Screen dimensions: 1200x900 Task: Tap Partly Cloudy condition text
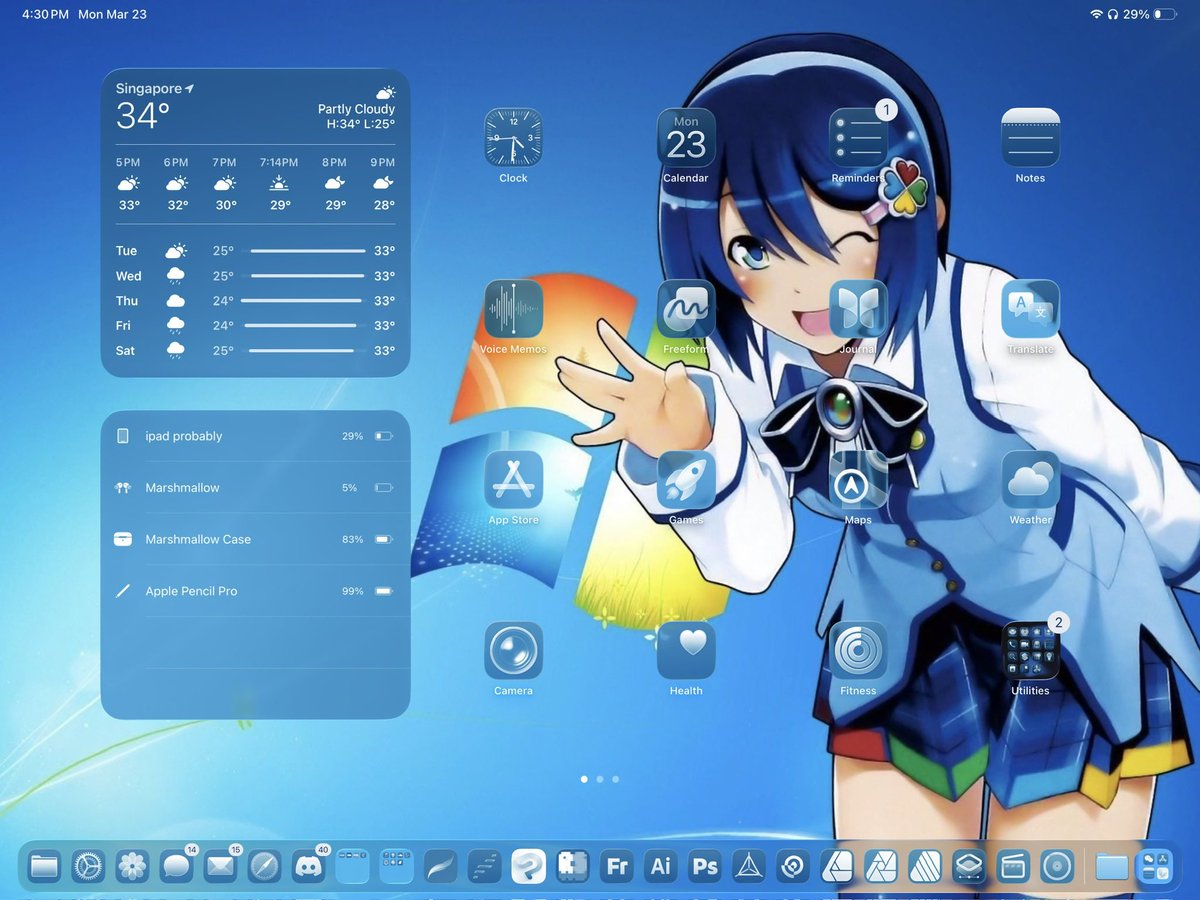356,109
